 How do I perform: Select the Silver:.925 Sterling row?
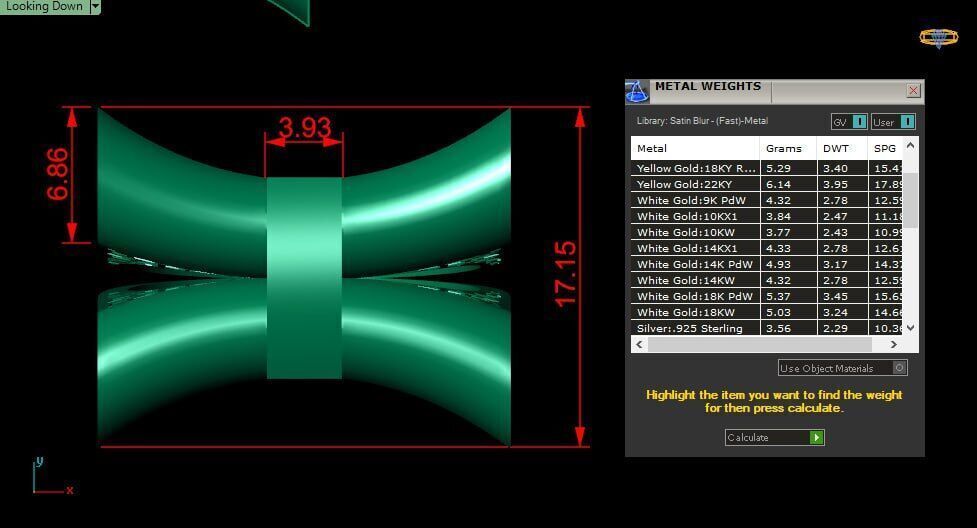[766, 329]
